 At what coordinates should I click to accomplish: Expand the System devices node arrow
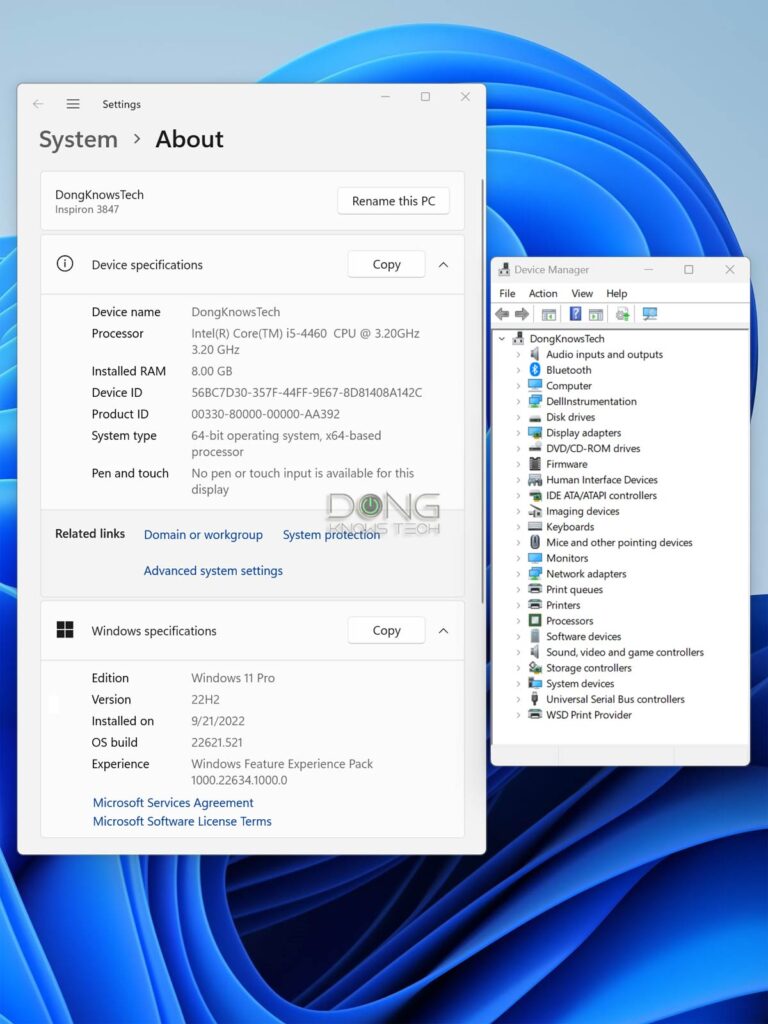[x=518, y=683]
